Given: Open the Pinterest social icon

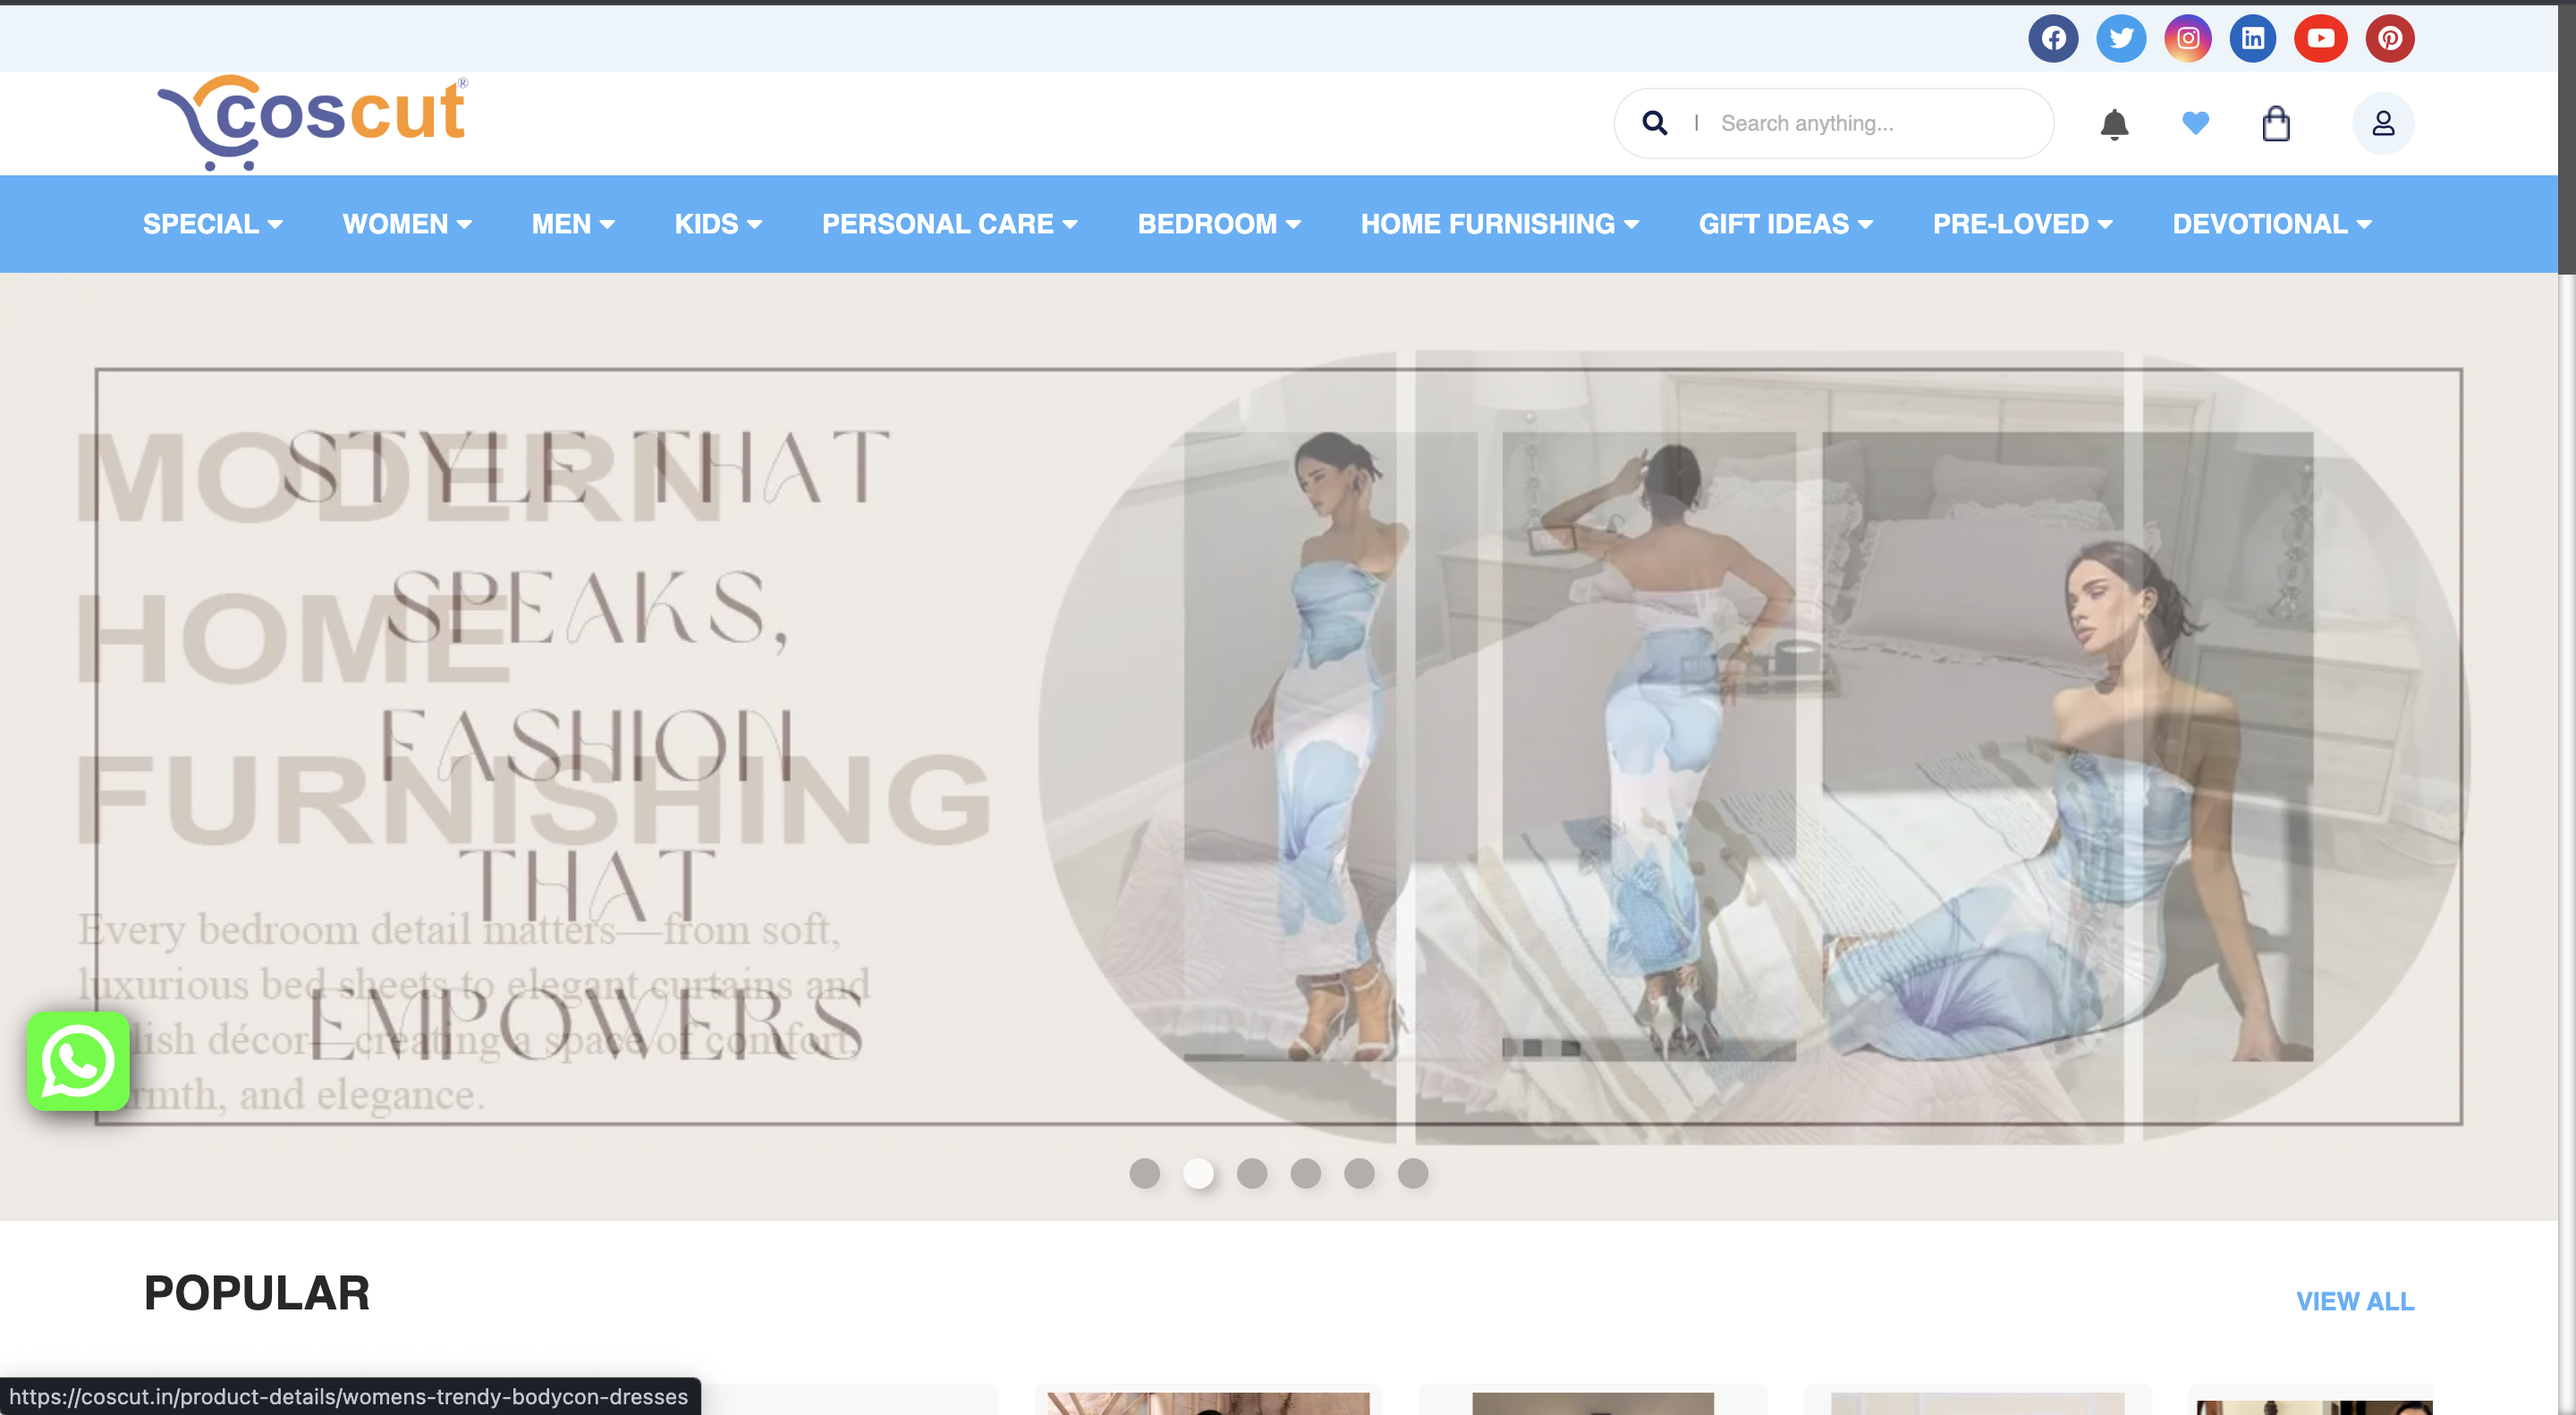Looking at the screenshot, I should 2389,39.
